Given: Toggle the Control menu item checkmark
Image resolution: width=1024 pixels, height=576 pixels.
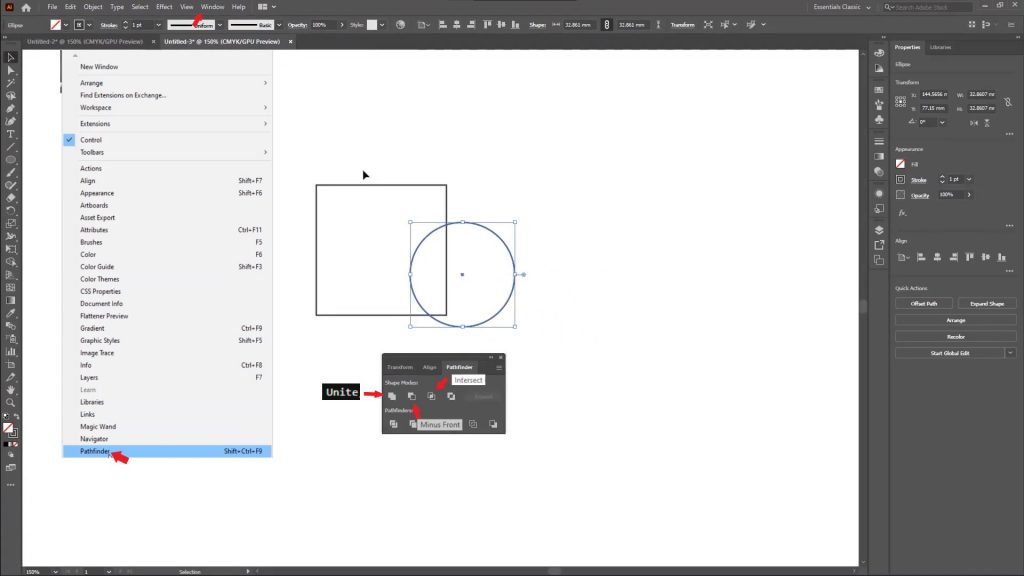Looking at the screenshot, I should tap(69, 140).
